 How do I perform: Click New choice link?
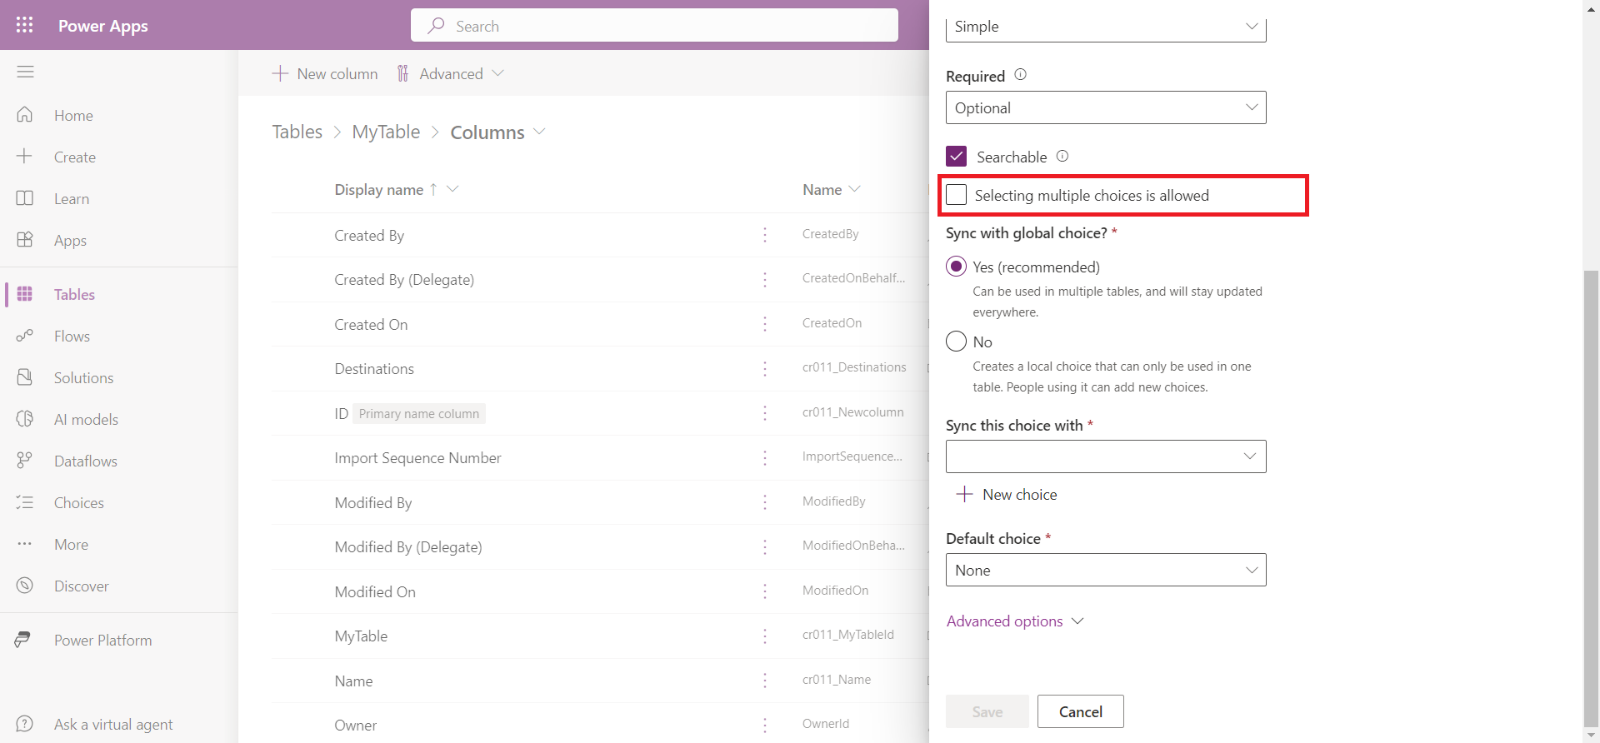(1007, 494)
